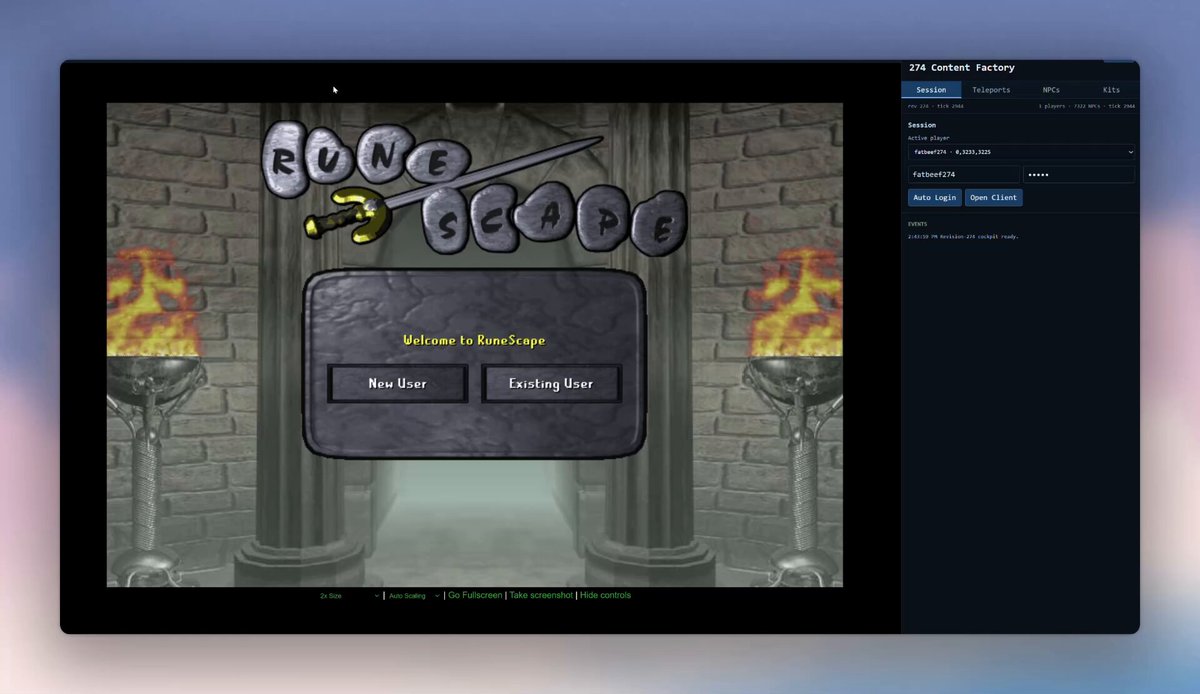1200x694 pixels.
Task: Click the Go Fullscreen link
Action: coord(475,595)
